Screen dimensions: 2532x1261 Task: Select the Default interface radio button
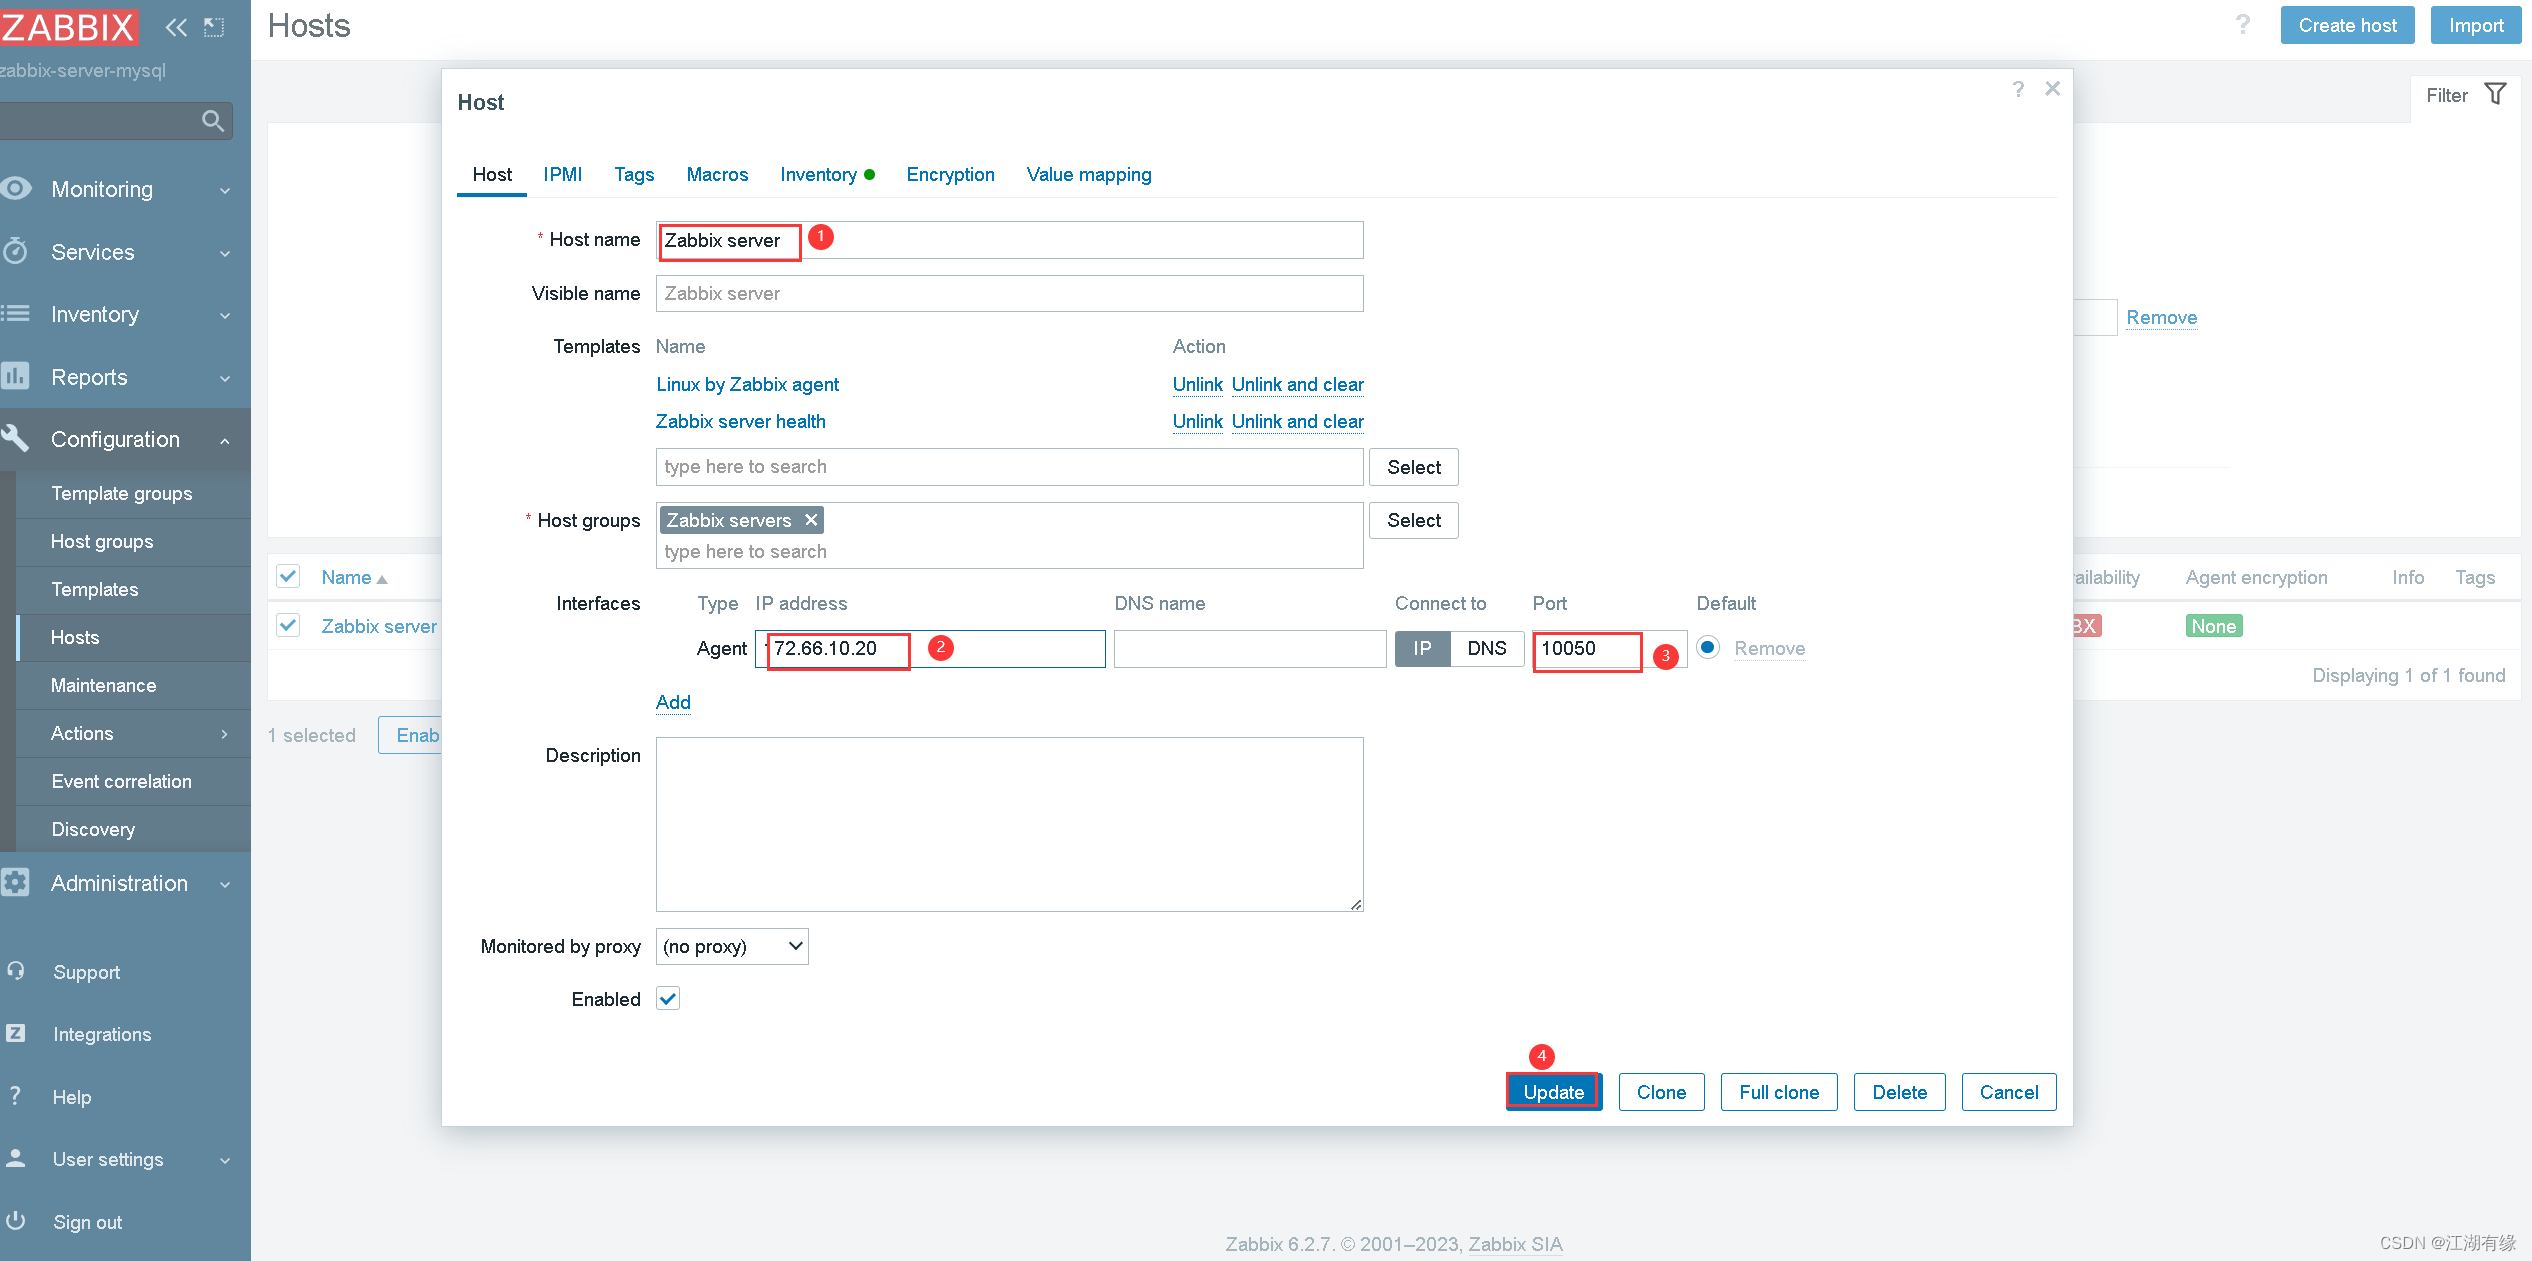click(x=1708, y=647)
